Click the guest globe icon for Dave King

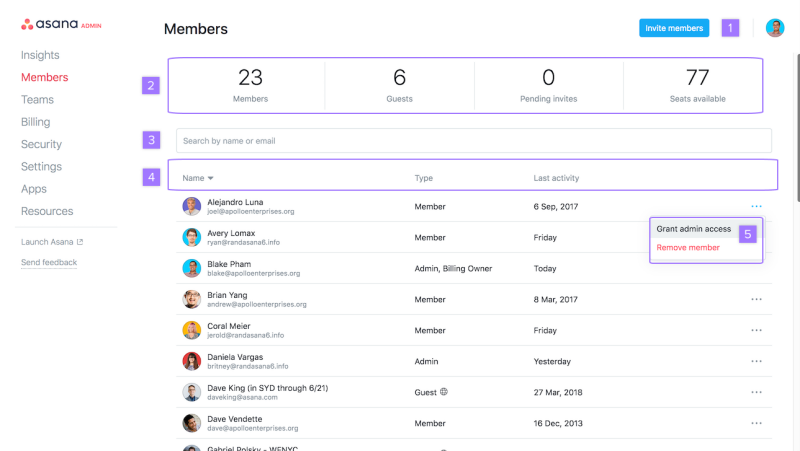[x=444, y=392]
